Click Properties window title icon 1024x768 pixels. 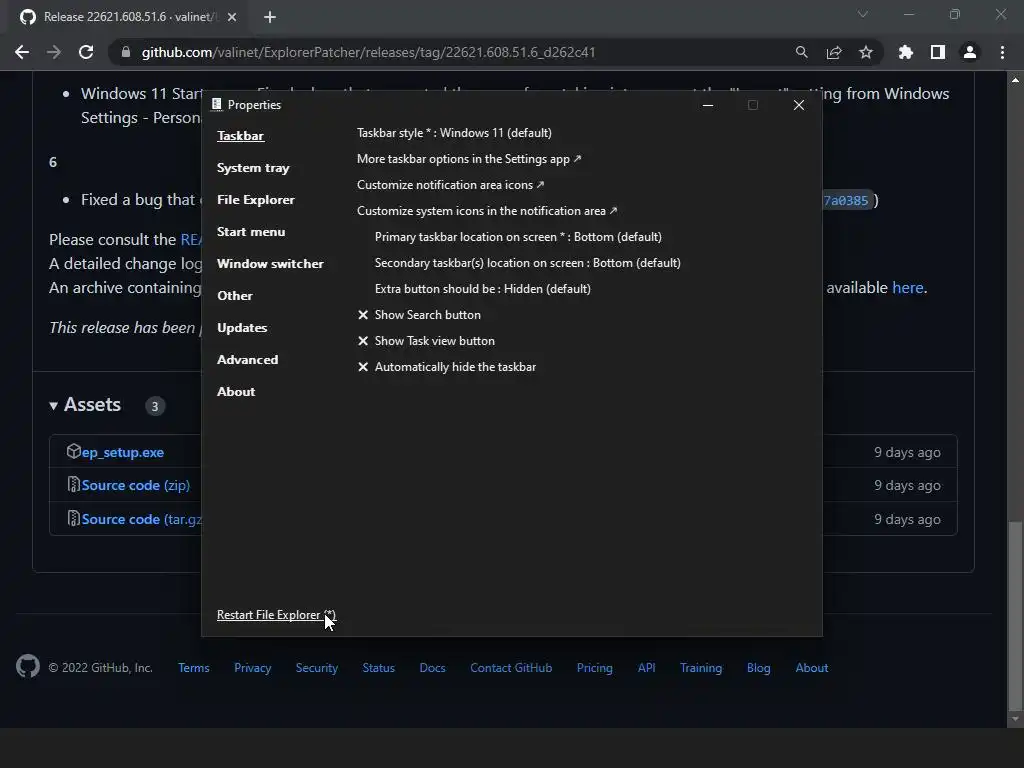(217, 104)
